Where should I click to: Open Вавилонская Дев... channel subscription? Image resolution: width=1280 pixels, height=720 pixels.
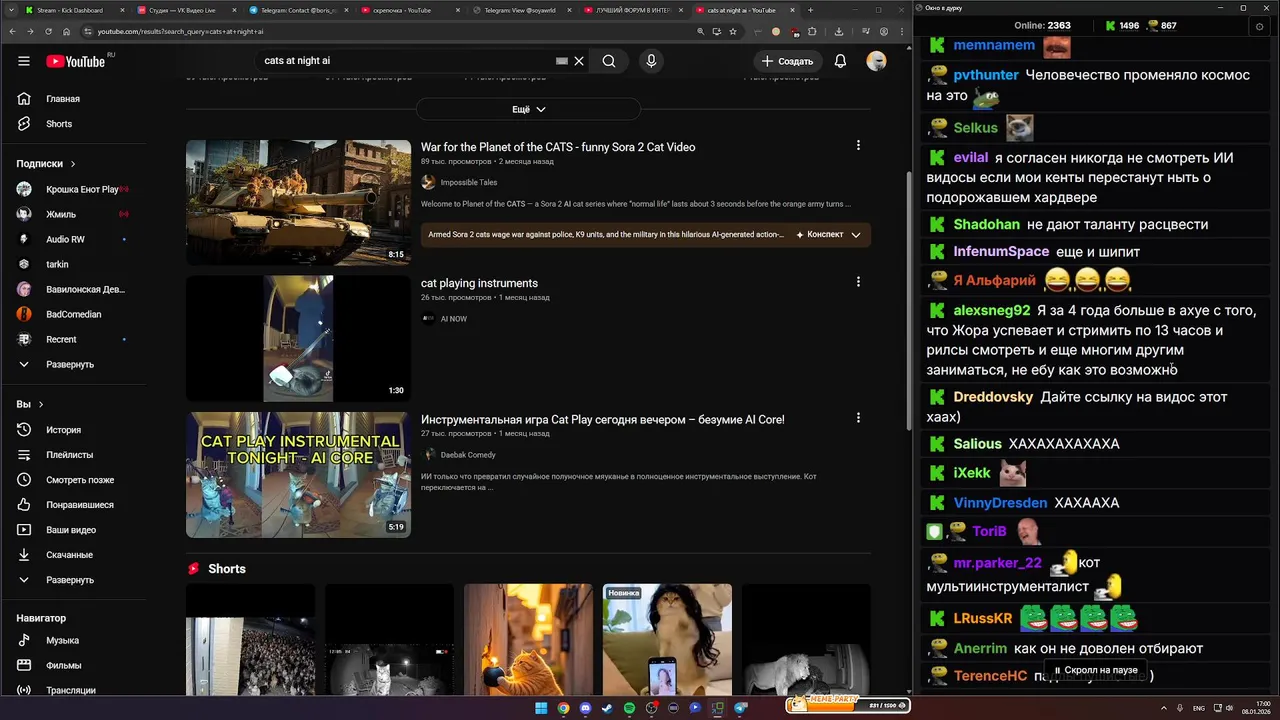73,289
